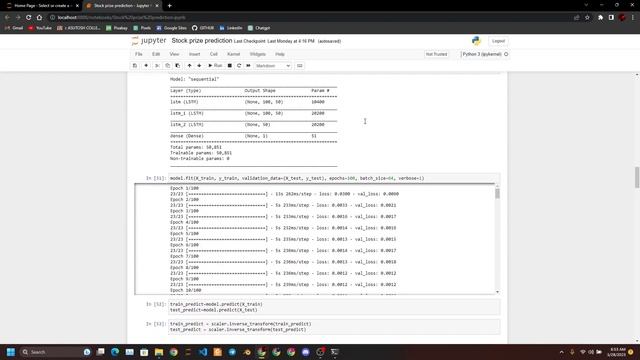Open the Help menu

tap(280, 54)
